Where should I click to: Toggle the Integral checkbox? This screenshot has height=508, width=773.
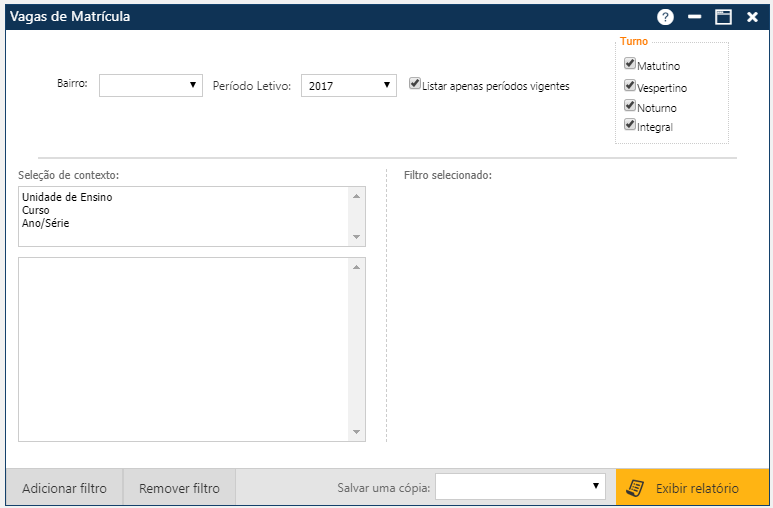pyautogui.click(x=630, y=125)
